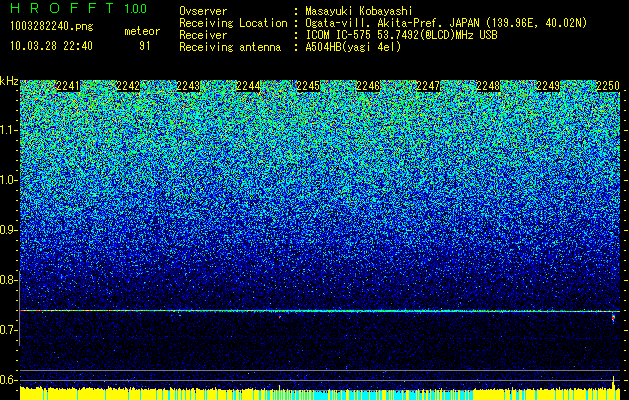Click the 'meteor' label
This screenshot has width=629, height=400.
(142, 31)
